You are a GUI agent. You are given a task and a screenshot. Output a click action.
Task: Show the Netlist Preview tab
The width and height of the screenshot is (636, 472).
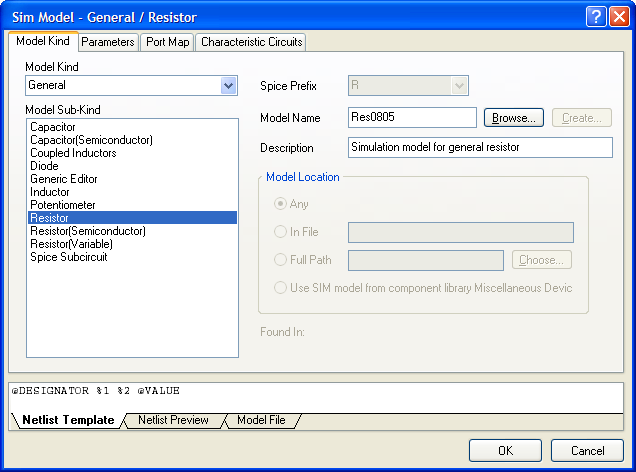173,420
